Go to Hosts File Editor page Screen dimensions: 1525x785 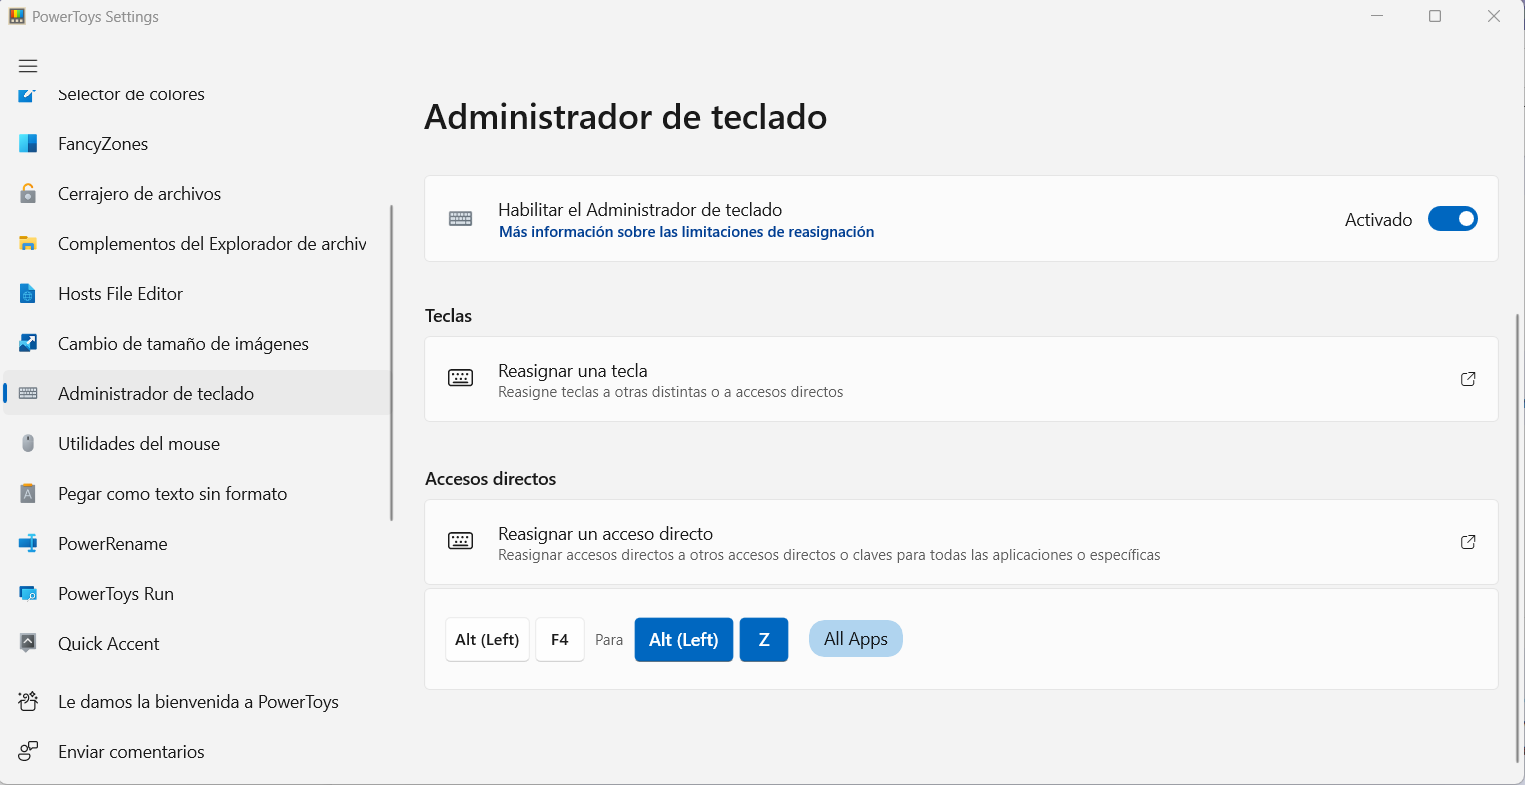point(197,294)
